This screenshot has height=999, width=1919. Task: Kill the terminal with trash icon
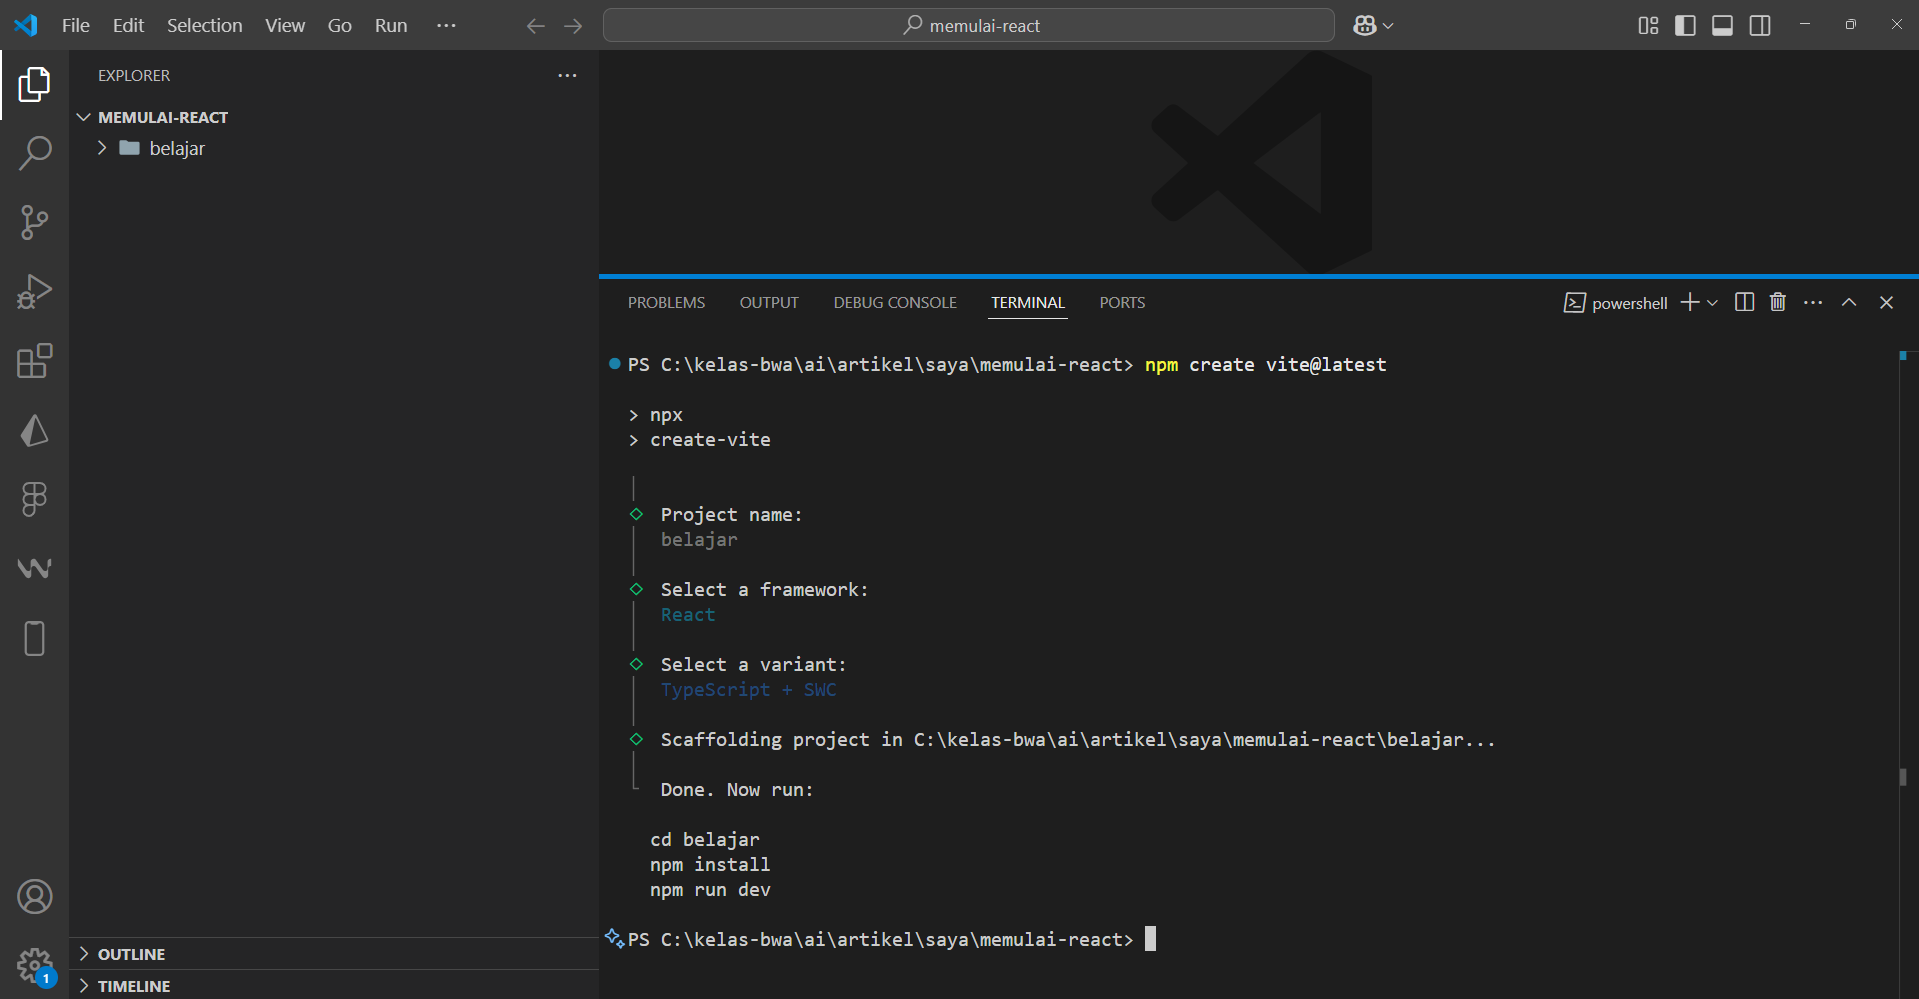coord(1778,302)
